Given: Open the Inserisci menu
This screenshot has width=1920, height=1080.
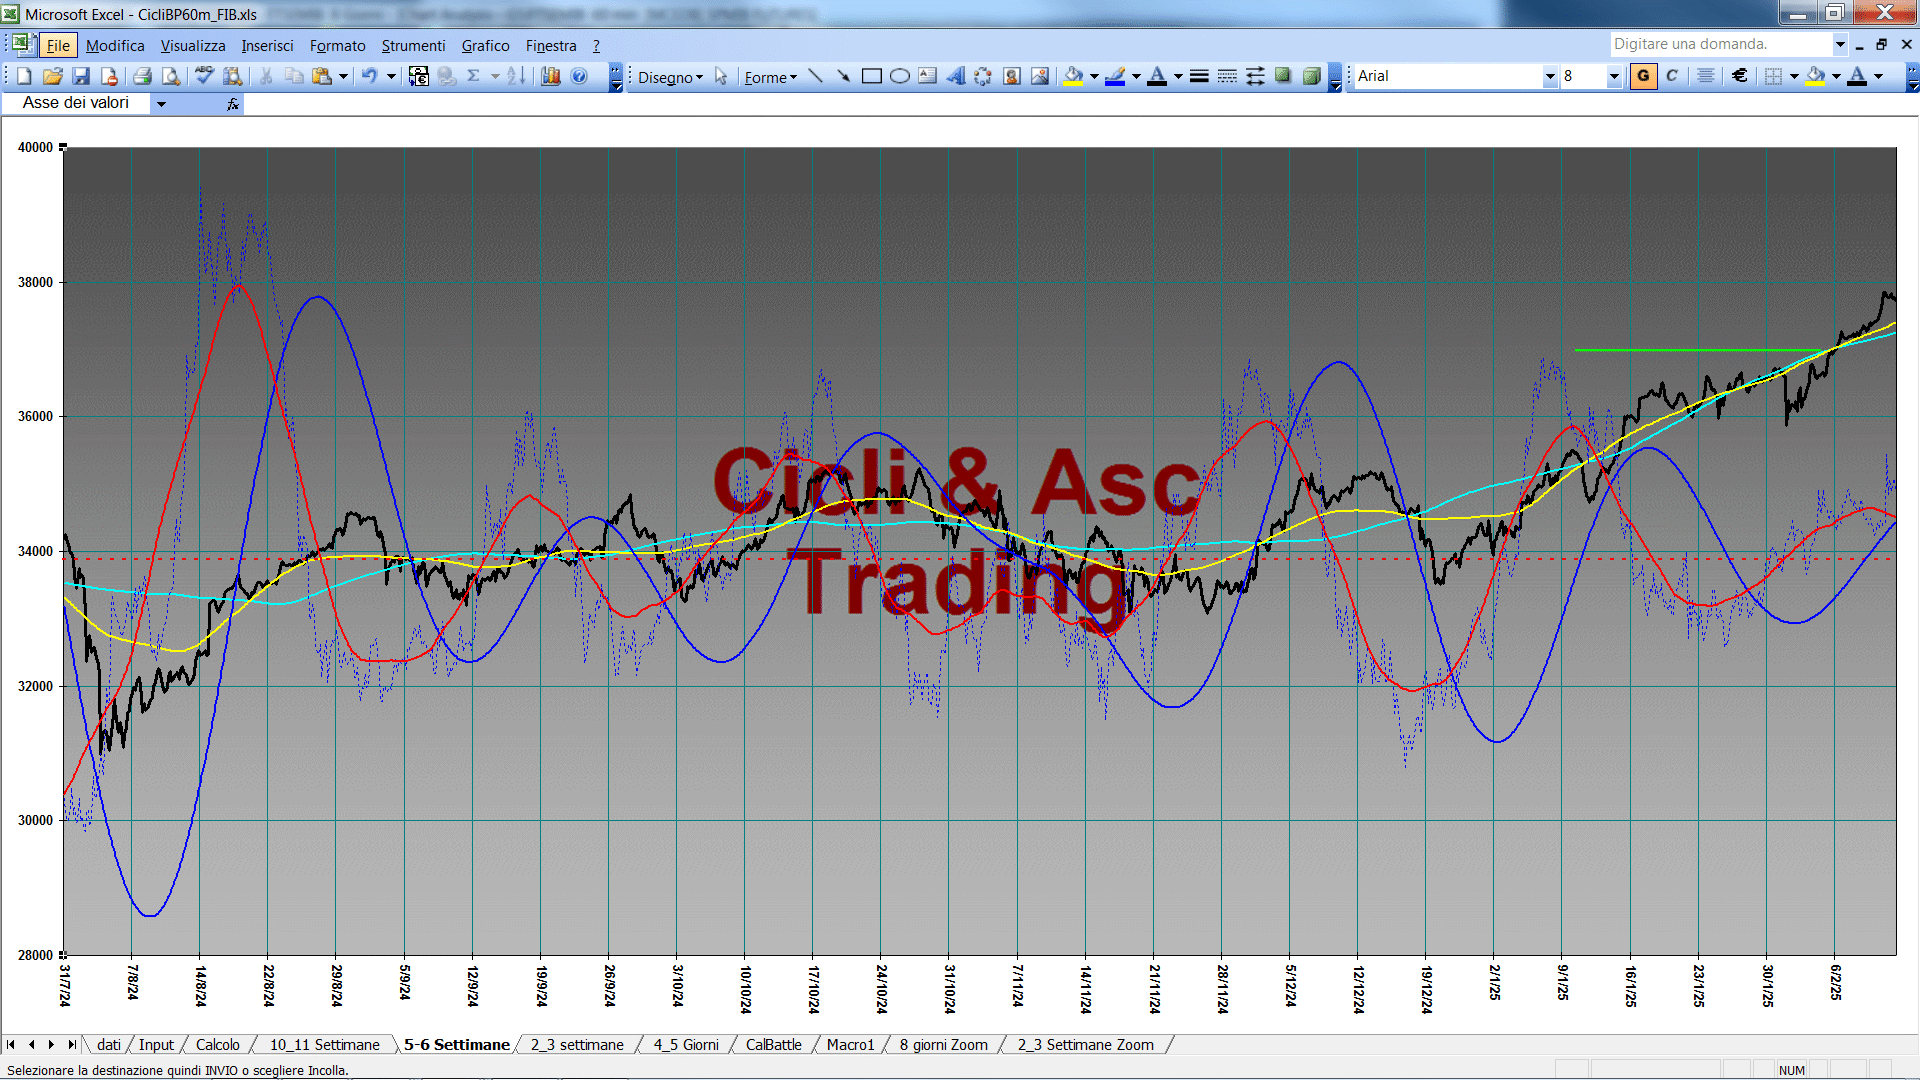Looking at the screenshot, I should 267,46.
